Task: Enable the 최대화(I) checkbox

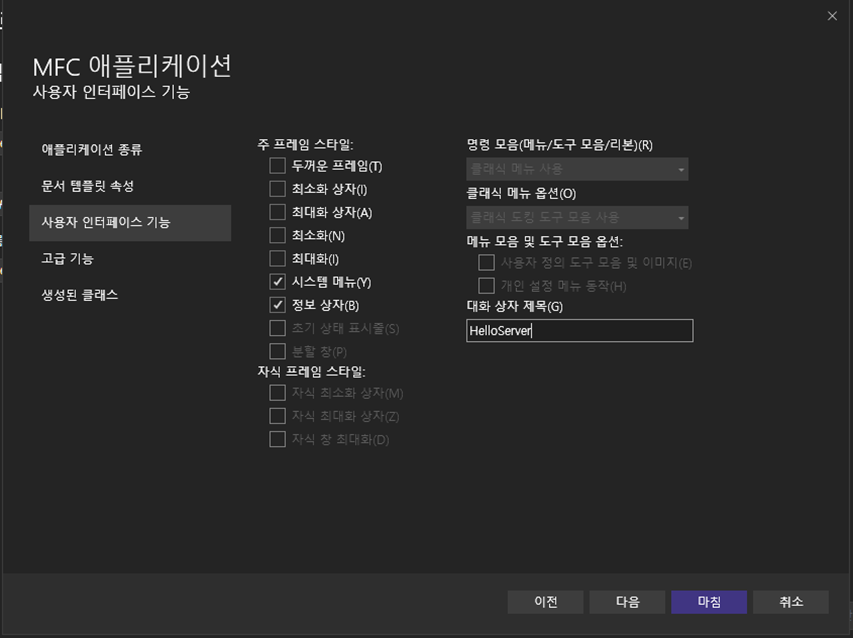Action: pos(277,259)
